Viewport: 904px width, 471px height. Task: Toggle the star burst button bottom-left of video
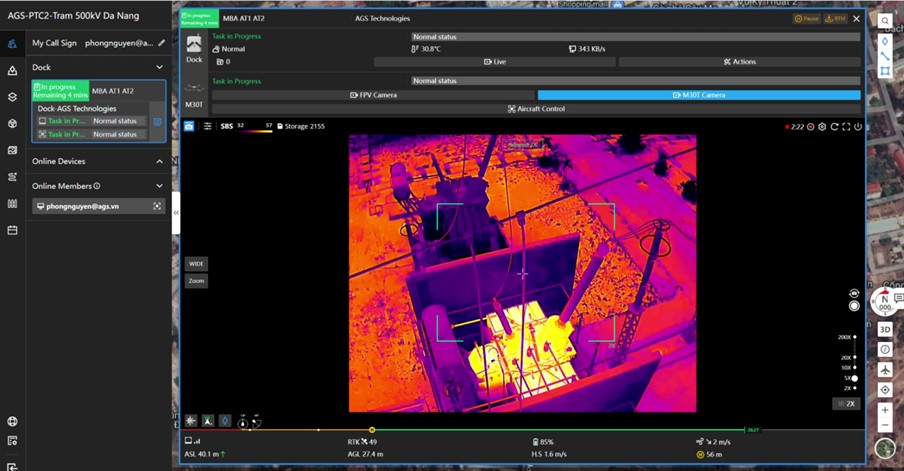191,421
